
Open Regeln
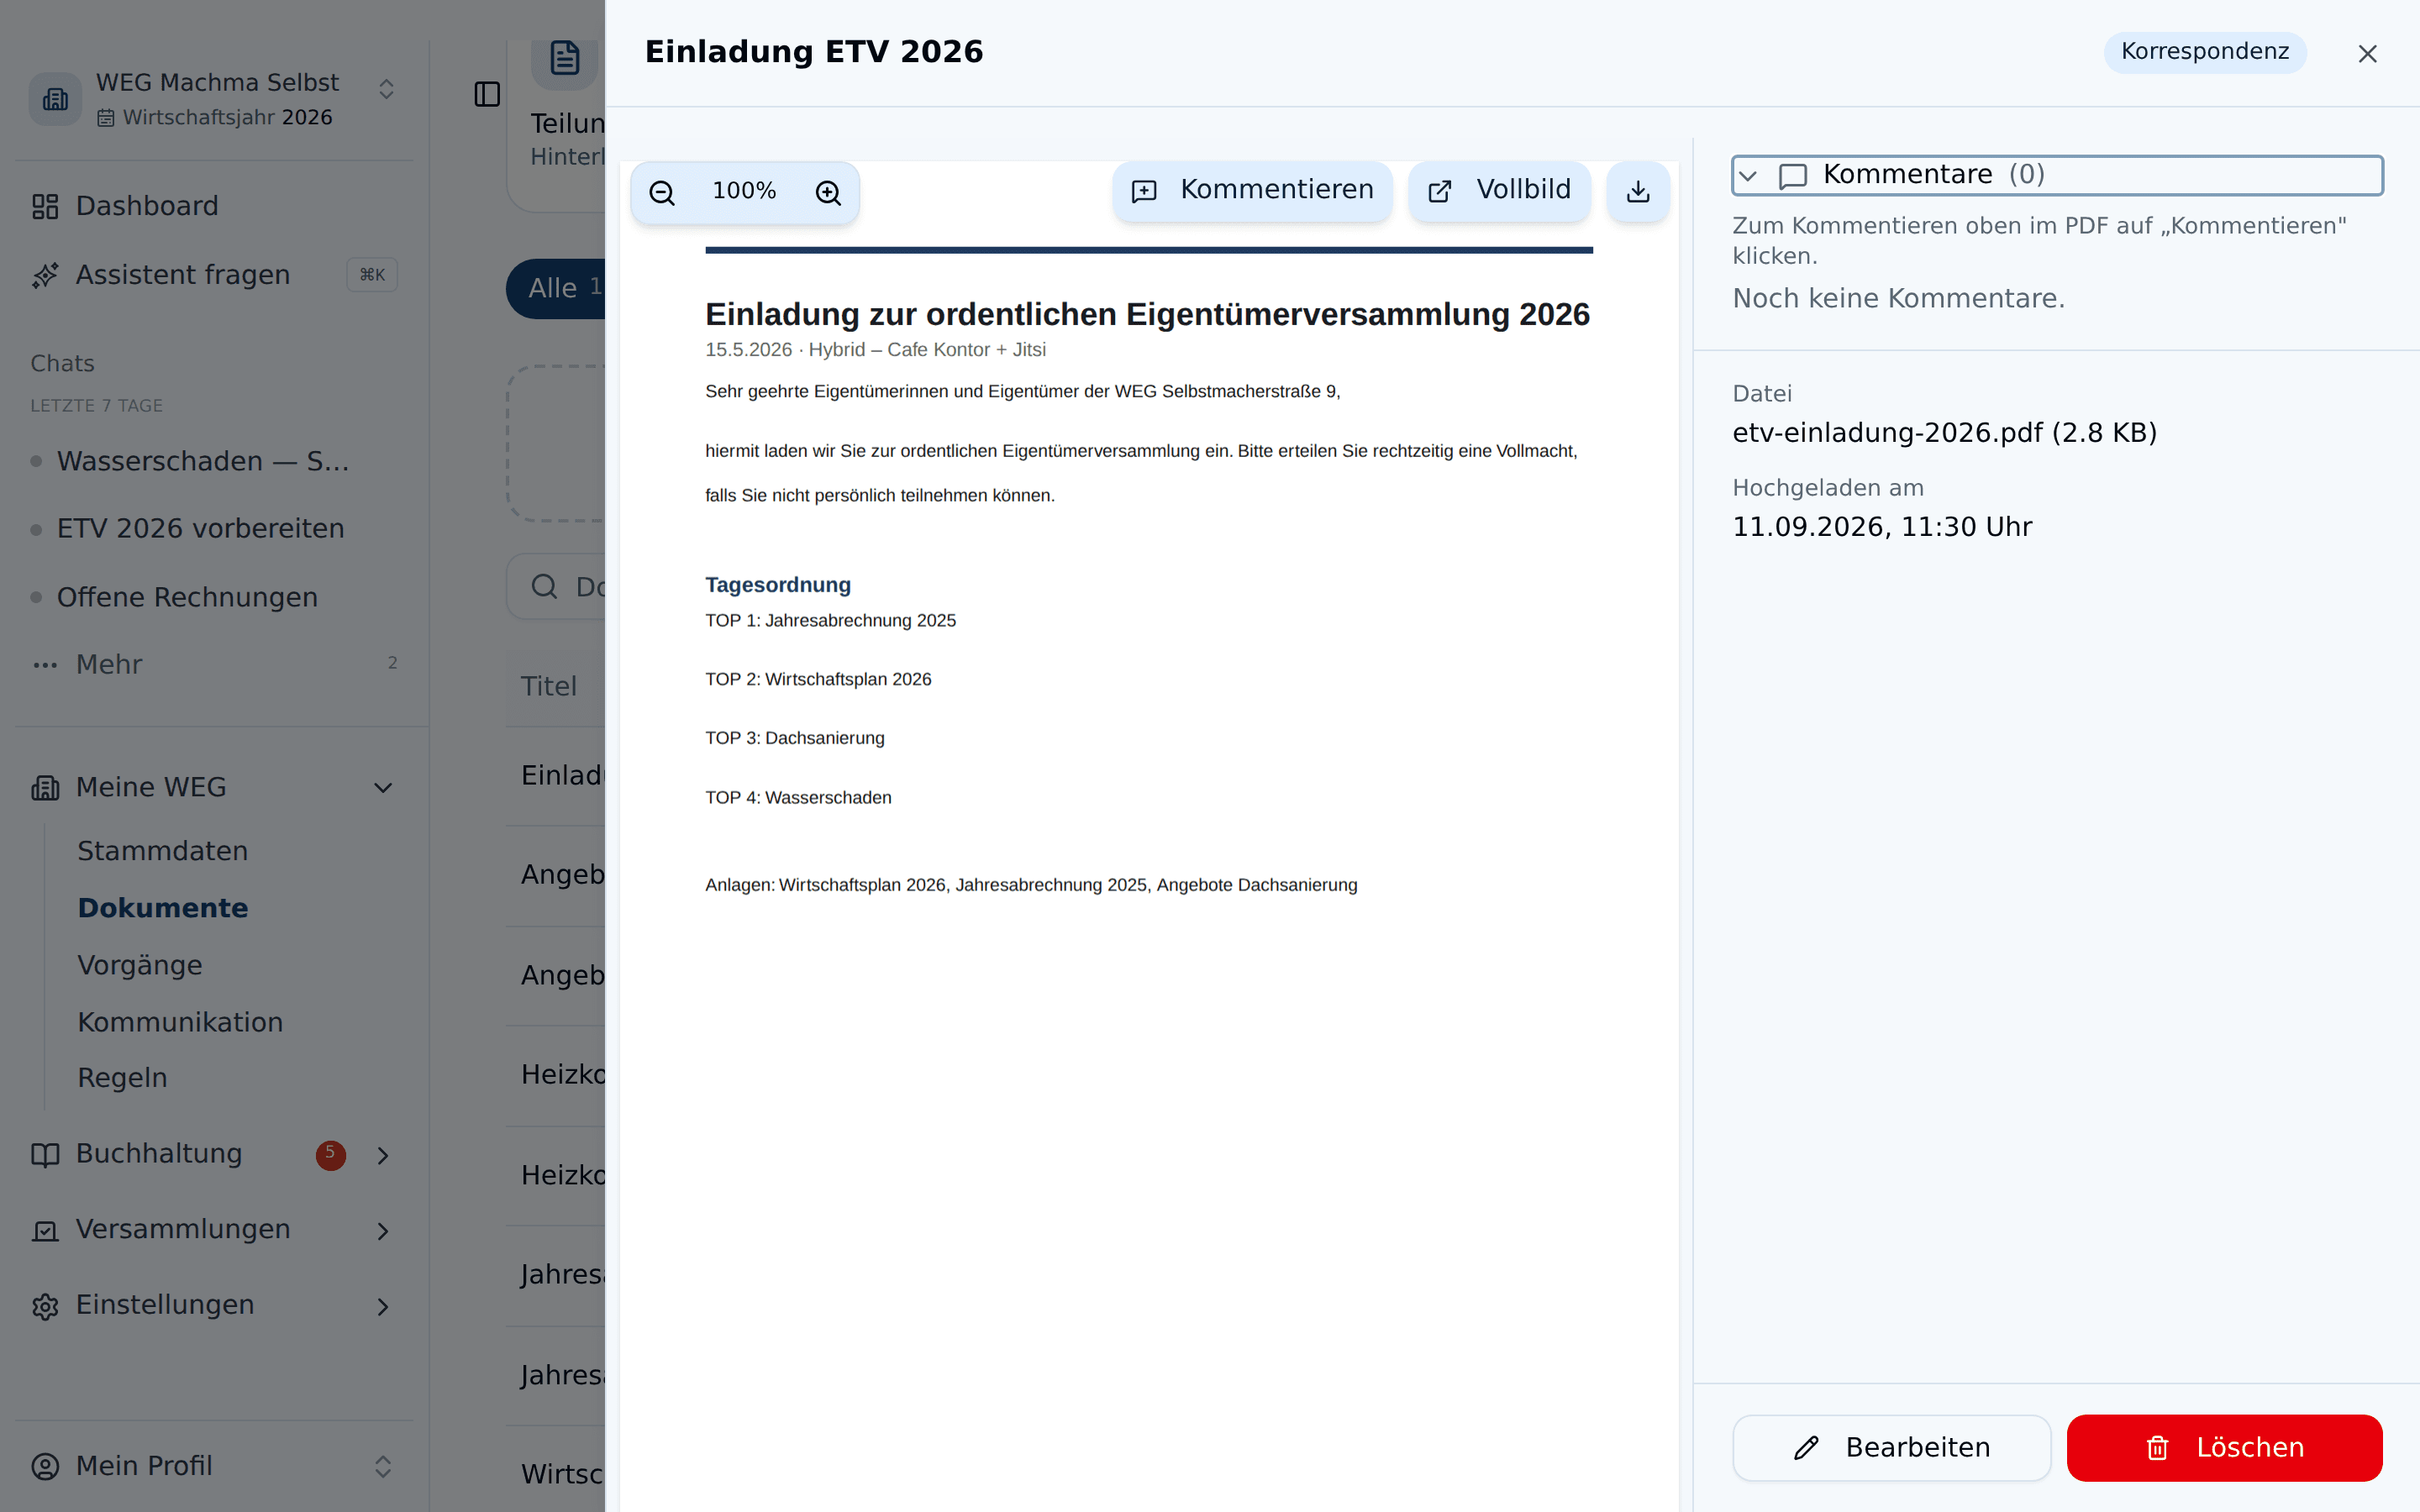(x=122, y=1078)
